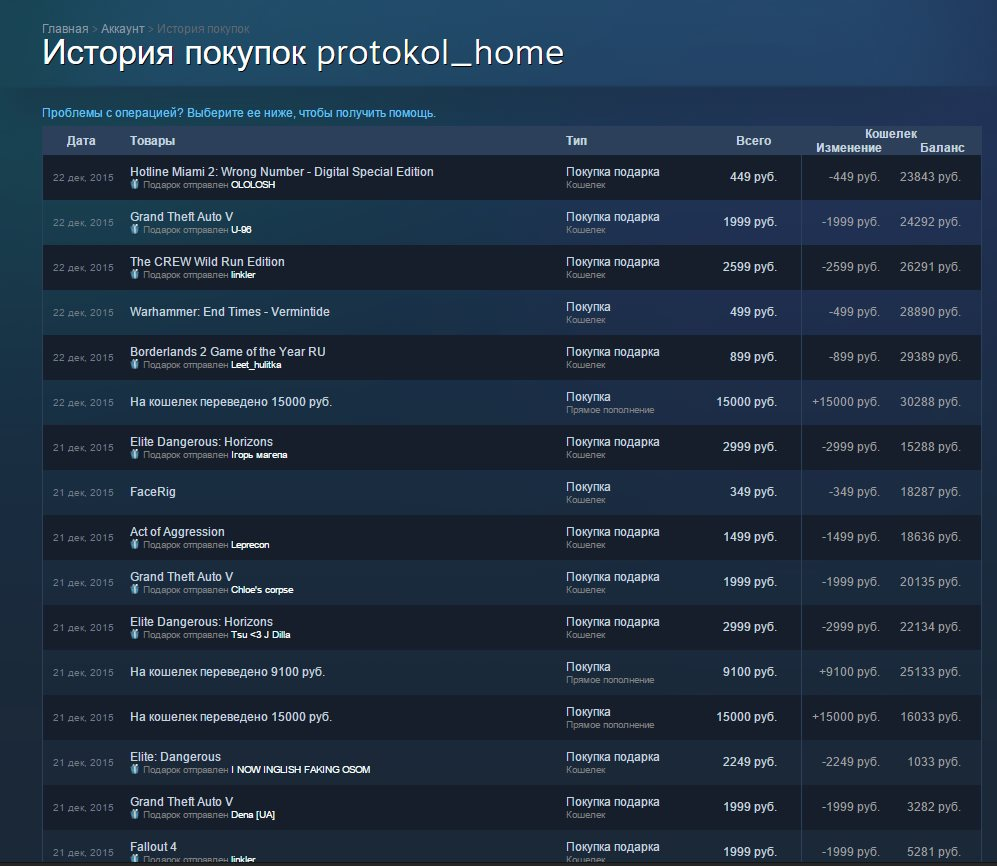Open Аккаунт breadcrumb link

[123, 29]
